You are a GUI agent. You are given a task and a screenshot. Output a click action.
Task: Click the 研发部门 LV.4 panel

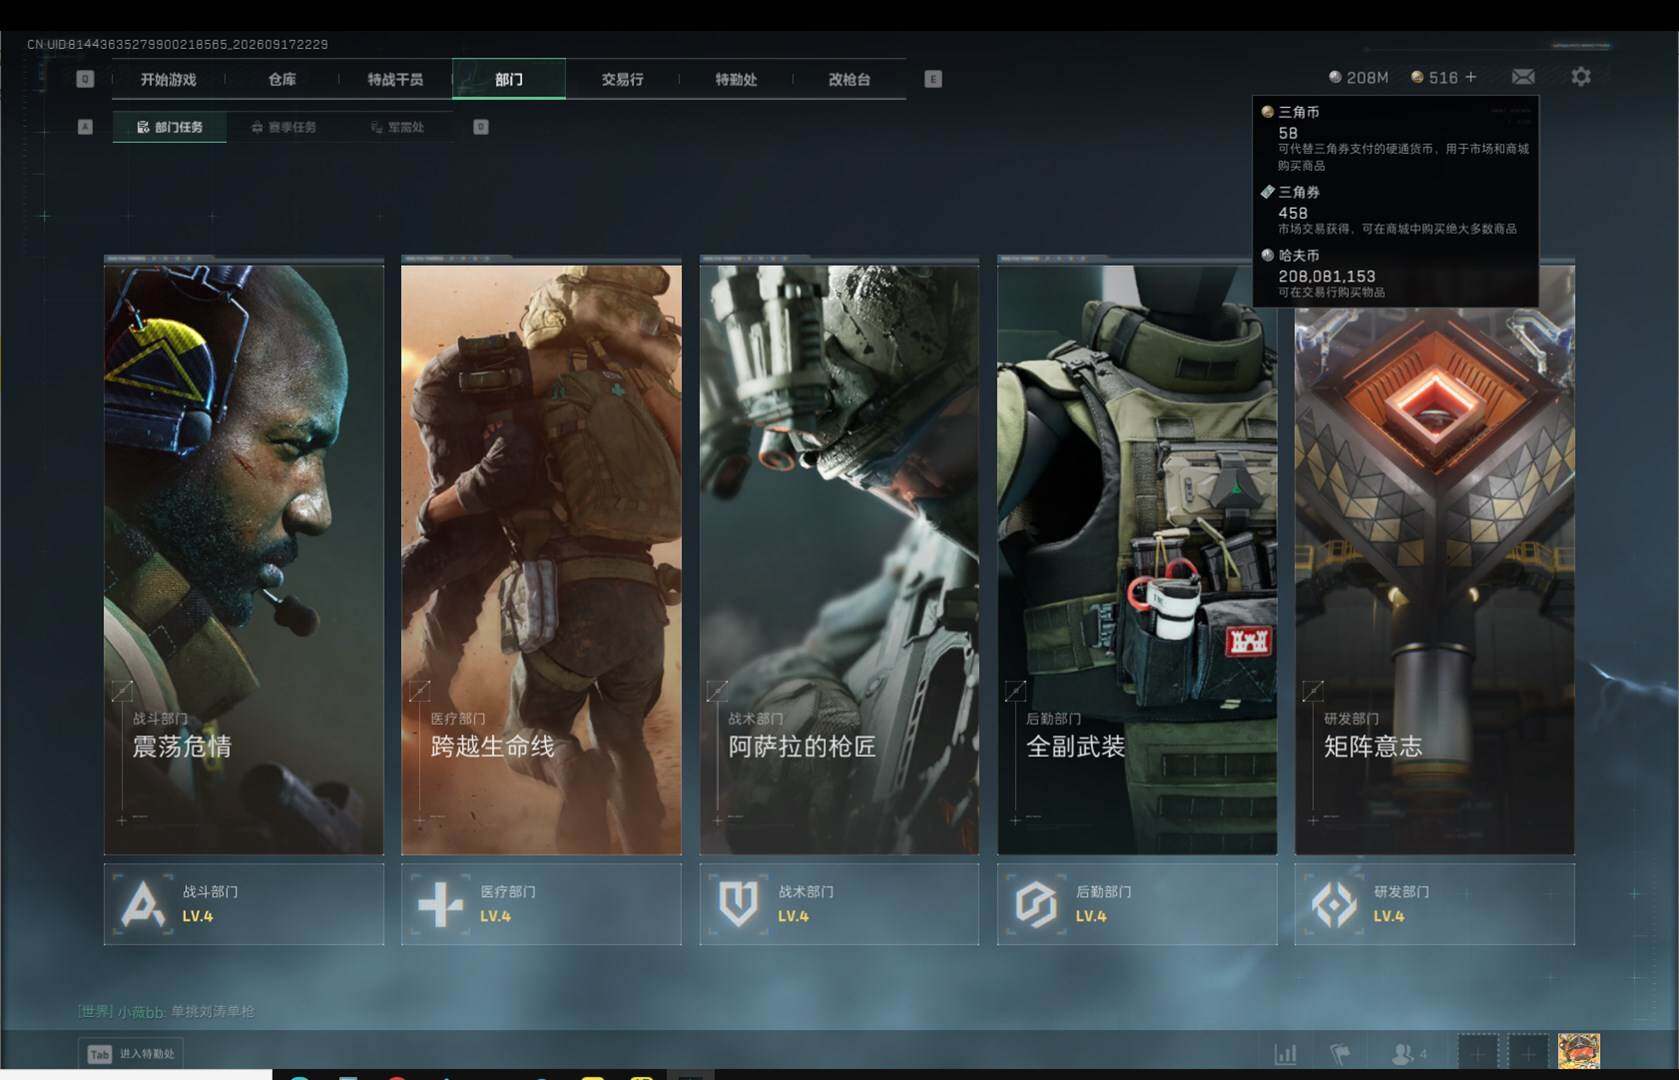(1434, 904)
